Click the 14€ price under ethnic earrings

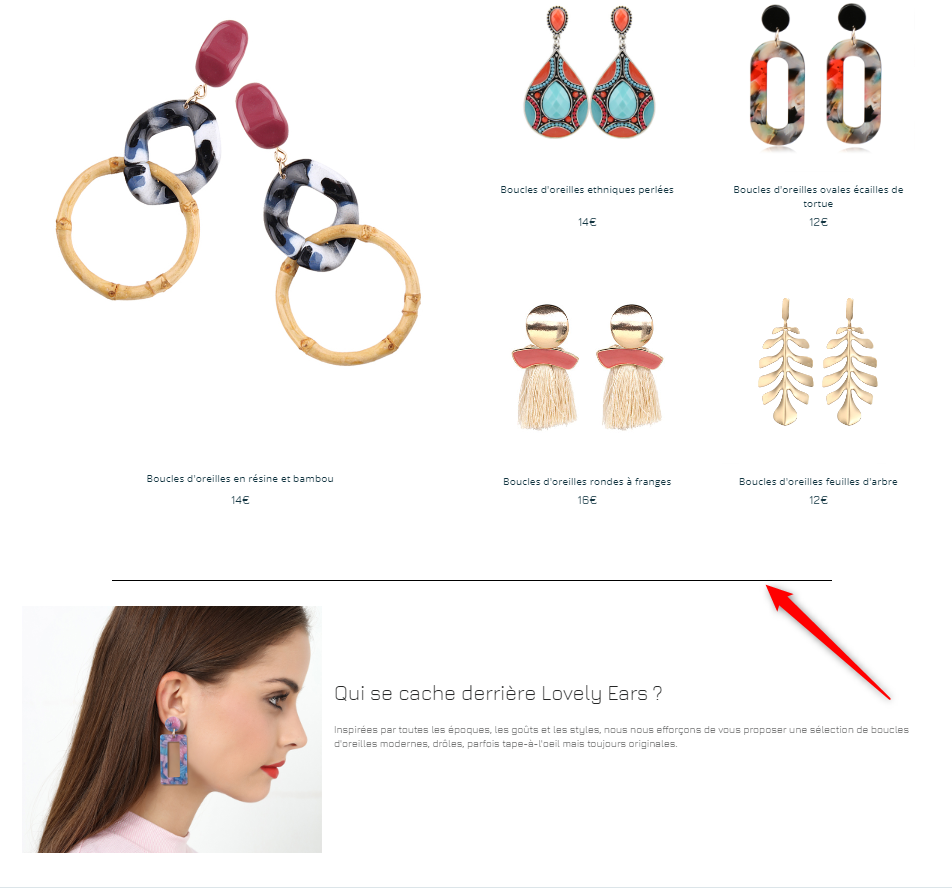point(587,222)
